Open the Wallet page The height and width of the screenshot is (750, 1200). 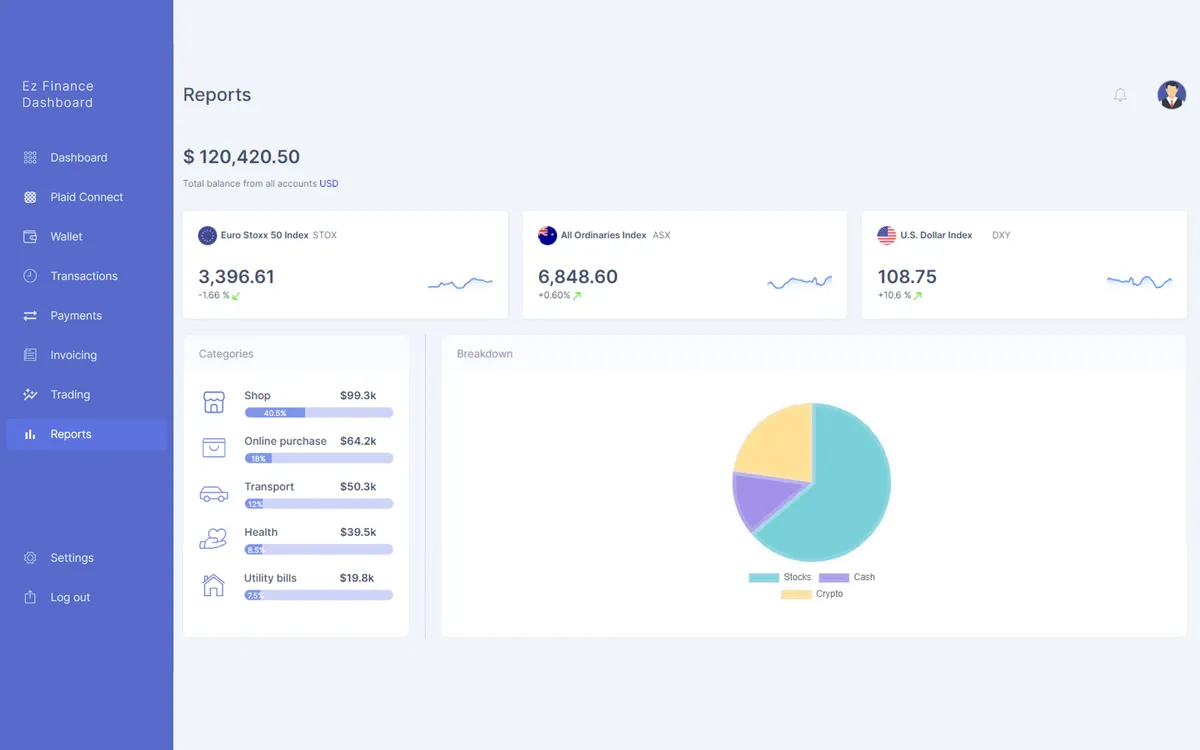(x=87, y=237)
